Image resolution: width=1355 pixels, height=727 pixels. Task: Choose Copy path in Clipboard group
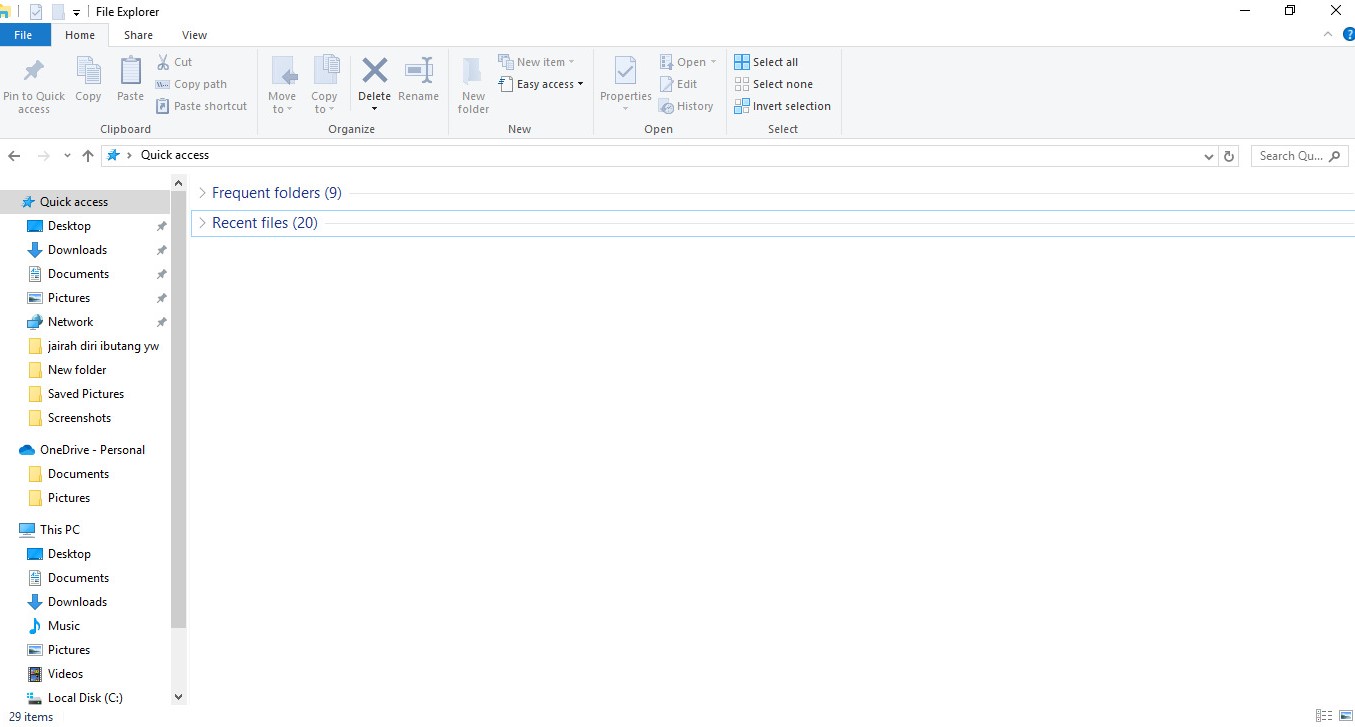tap(192, 84)
